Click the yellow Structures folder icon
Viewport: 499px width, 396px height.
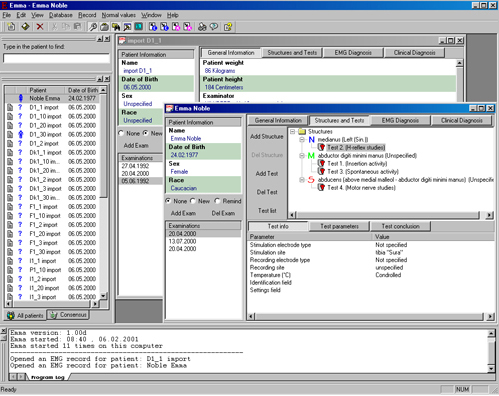tap(302, 131)
